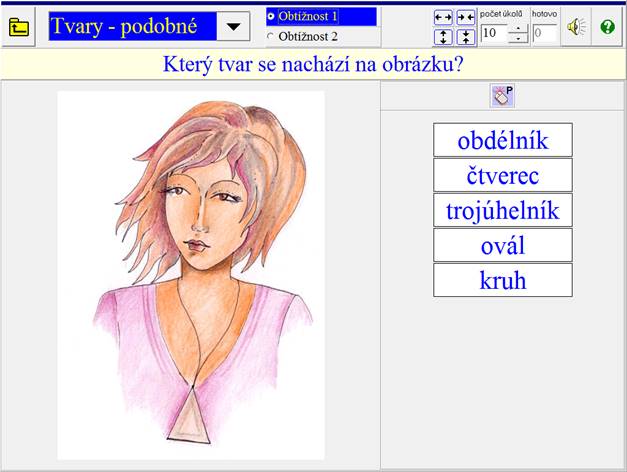This screenshot has height=472, width=627.
Task: Click the shrink vertically arrows icon
Action: coord(466,37)
